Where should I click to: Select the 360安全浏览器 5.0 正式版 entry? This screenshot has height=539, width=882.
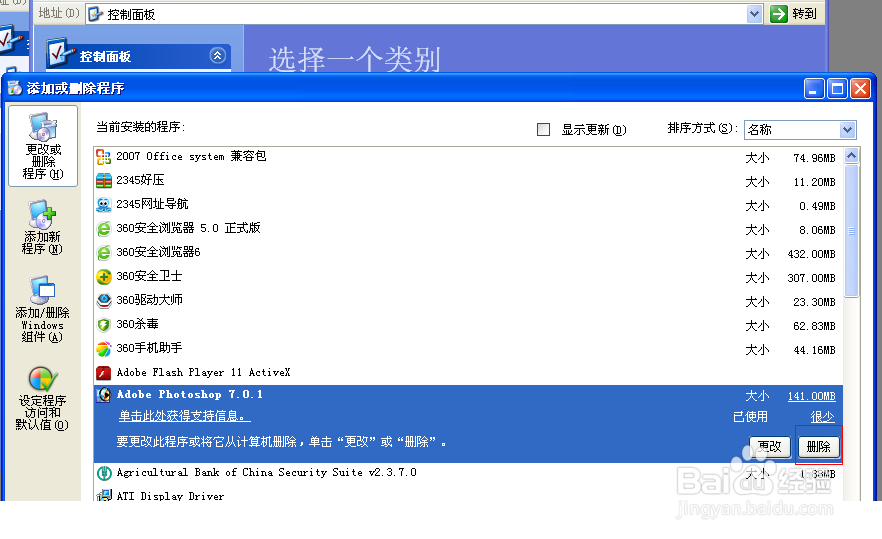[x=468, y=229]
